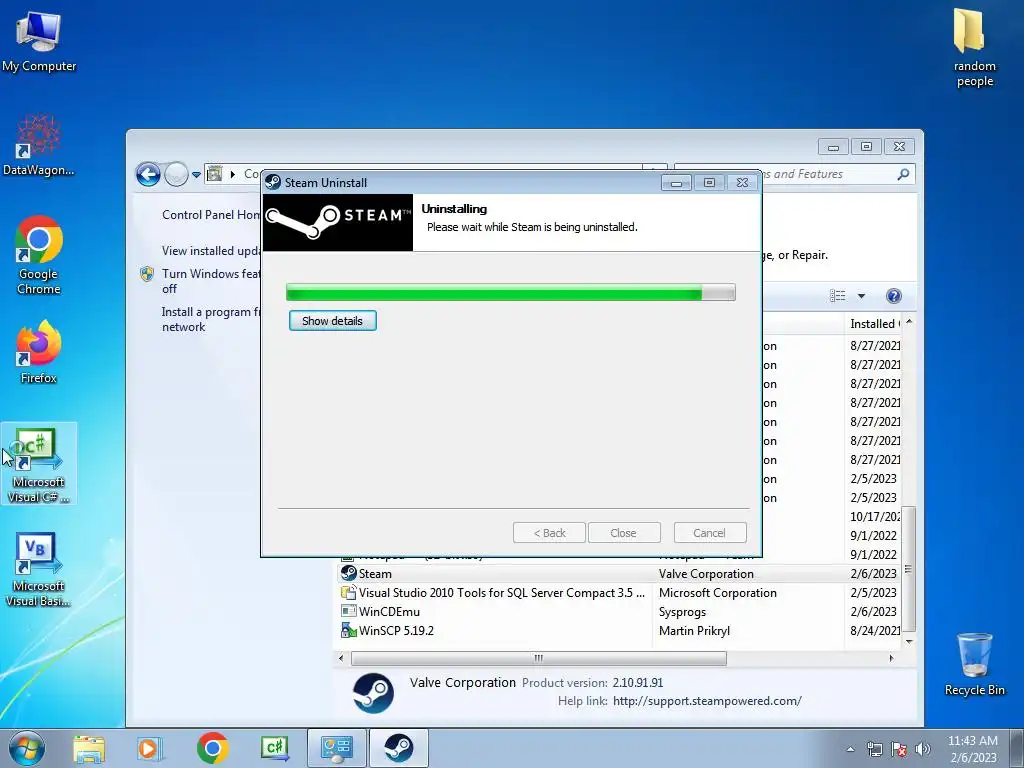Open Windows Explorer from taskbar
1024x768 pixels.
[x=89, y=748]
